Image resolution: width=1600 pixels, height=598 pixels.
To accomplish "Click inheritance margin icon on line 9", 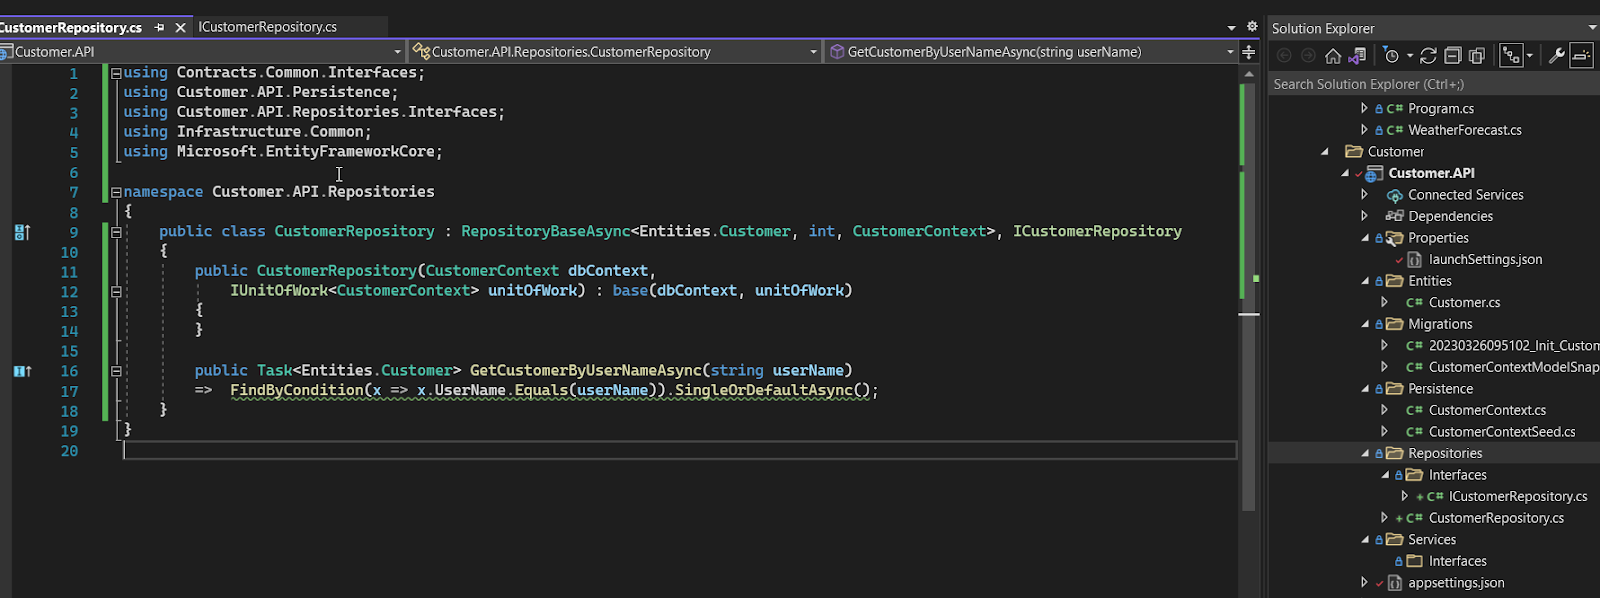I will pyautogui.click(x=22, y=232).
